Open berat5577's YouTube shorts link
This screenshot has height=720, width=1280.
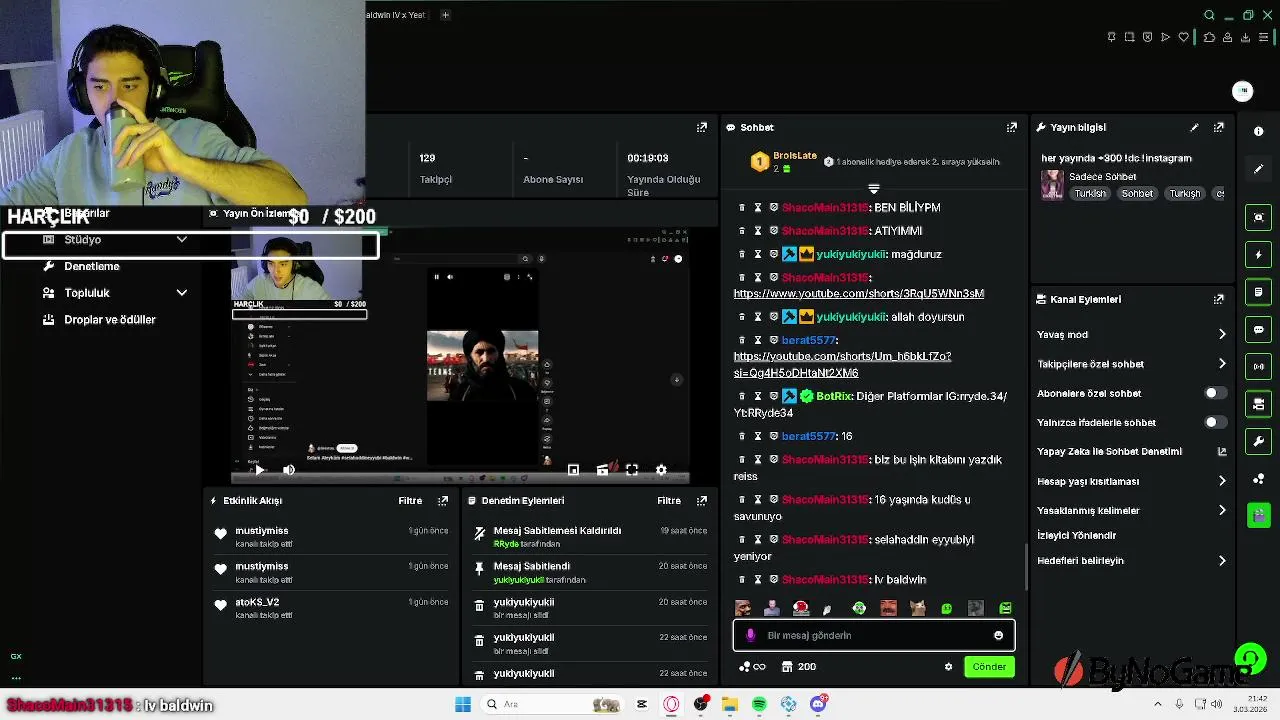[x=842, y=364]
